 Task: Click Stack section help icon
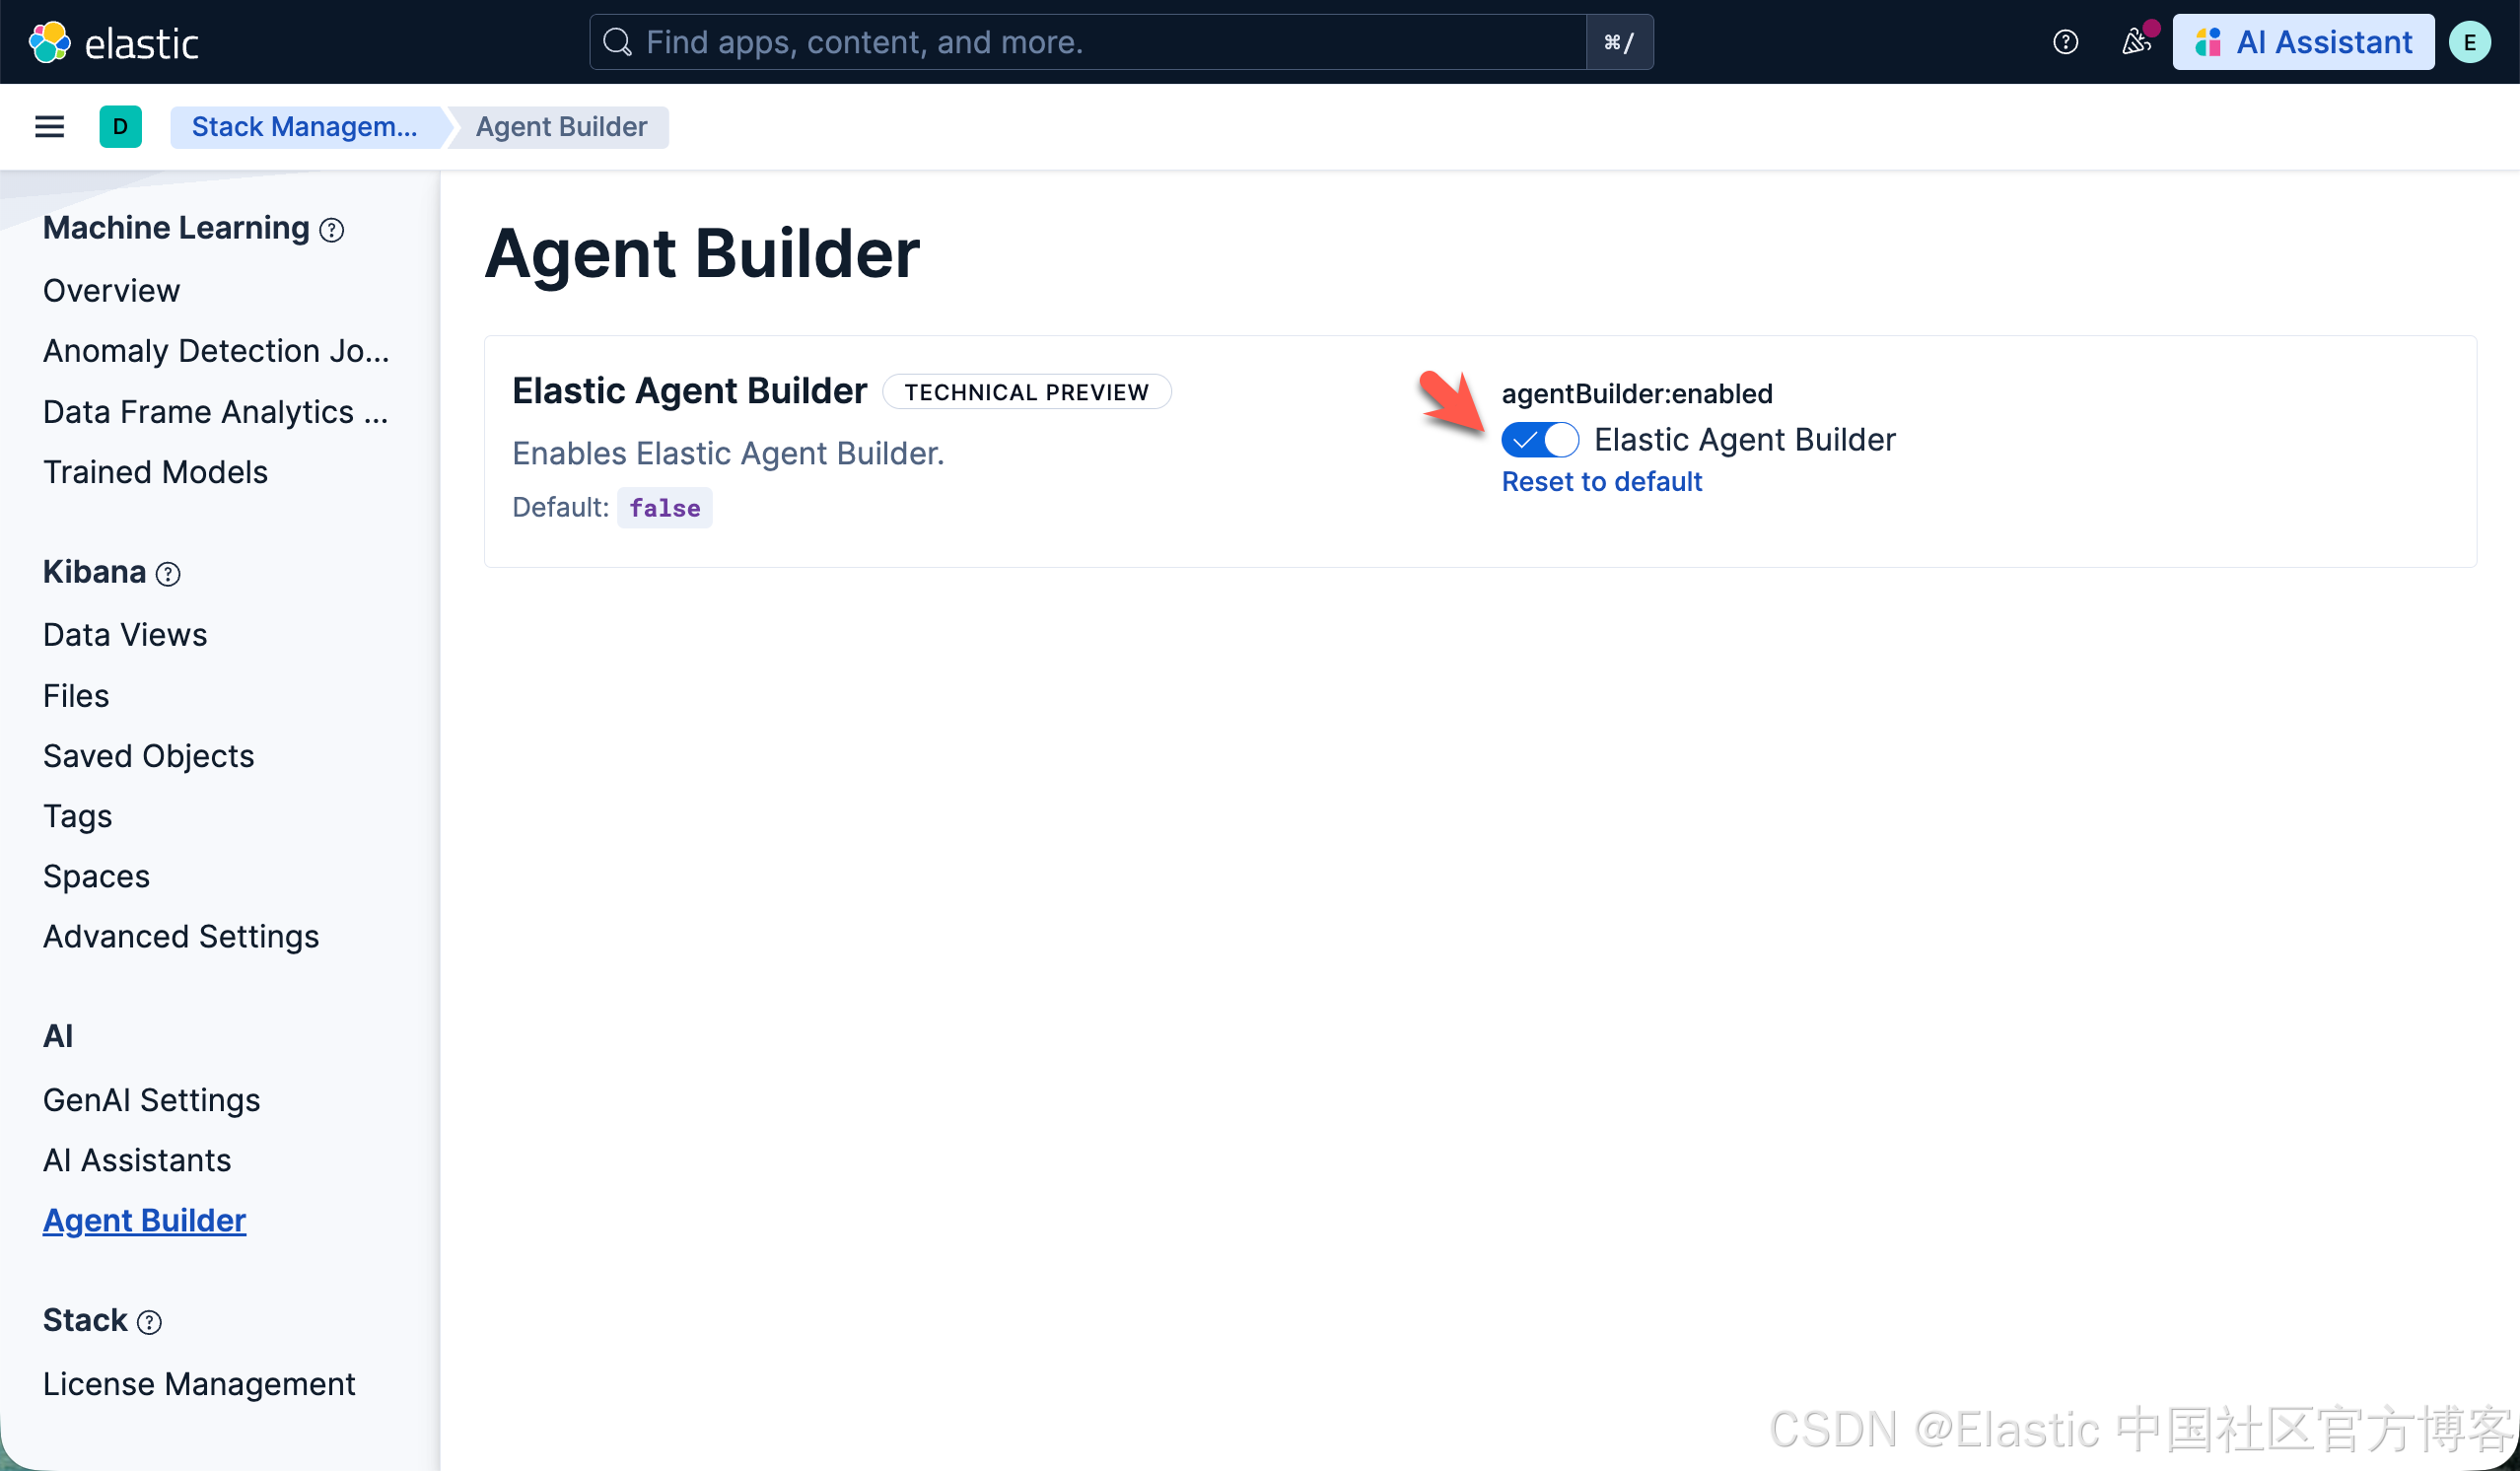point(149,1322)
